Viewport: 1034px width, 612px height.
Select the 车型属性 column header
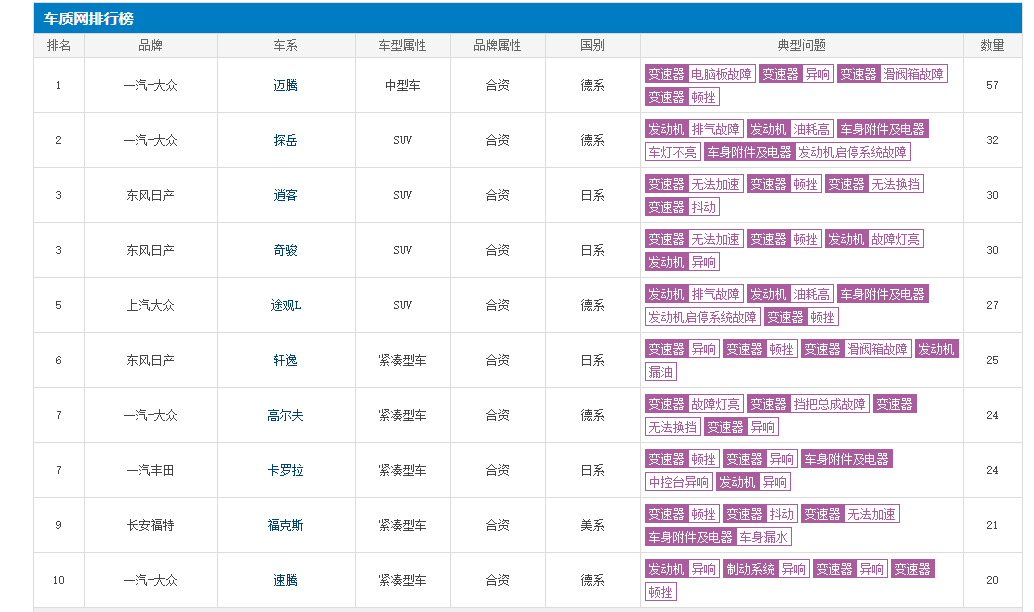click(402, 46)
